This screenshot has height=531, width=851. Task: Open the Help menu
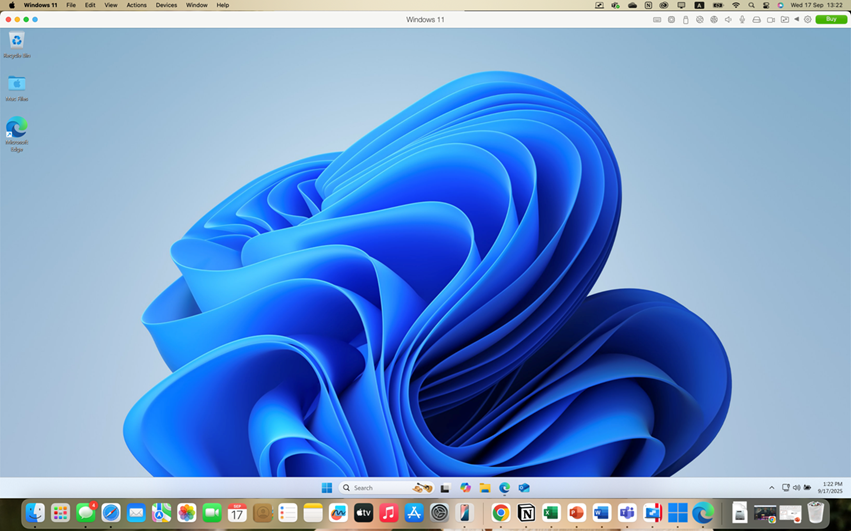[223, 5]
